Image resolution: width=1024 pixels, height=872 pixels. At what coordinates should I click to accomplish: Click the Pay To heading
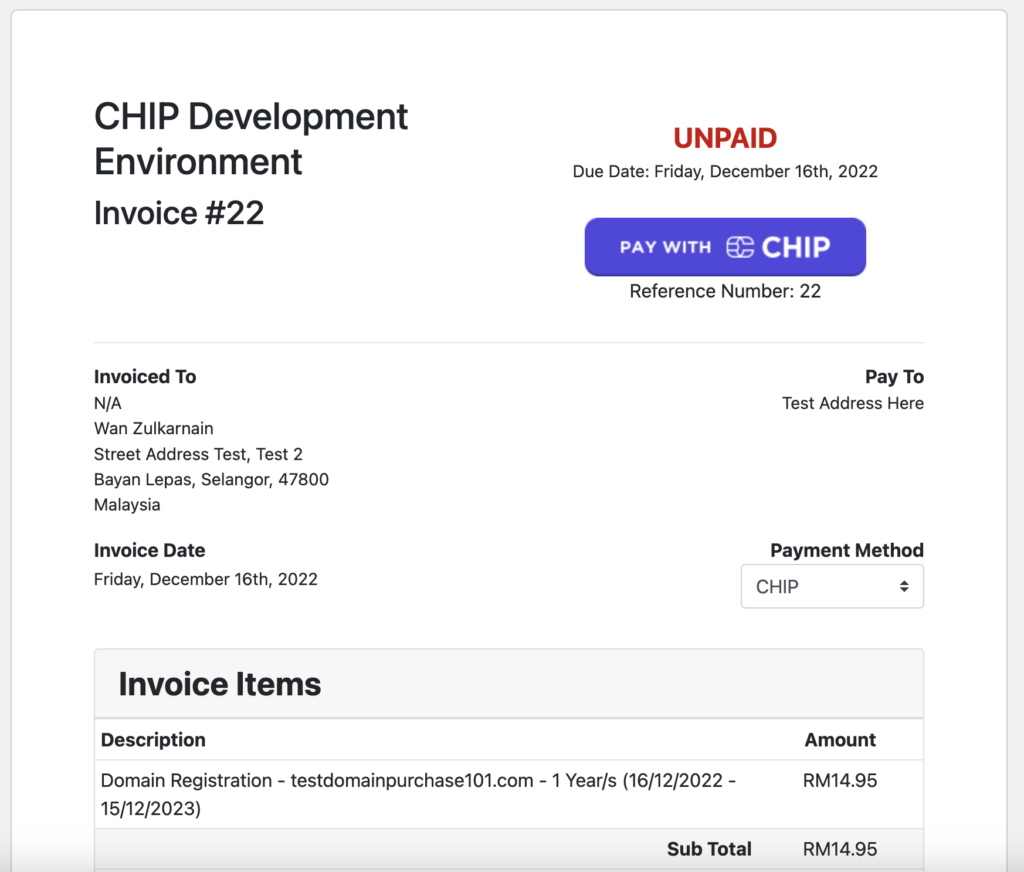point(894,377)
